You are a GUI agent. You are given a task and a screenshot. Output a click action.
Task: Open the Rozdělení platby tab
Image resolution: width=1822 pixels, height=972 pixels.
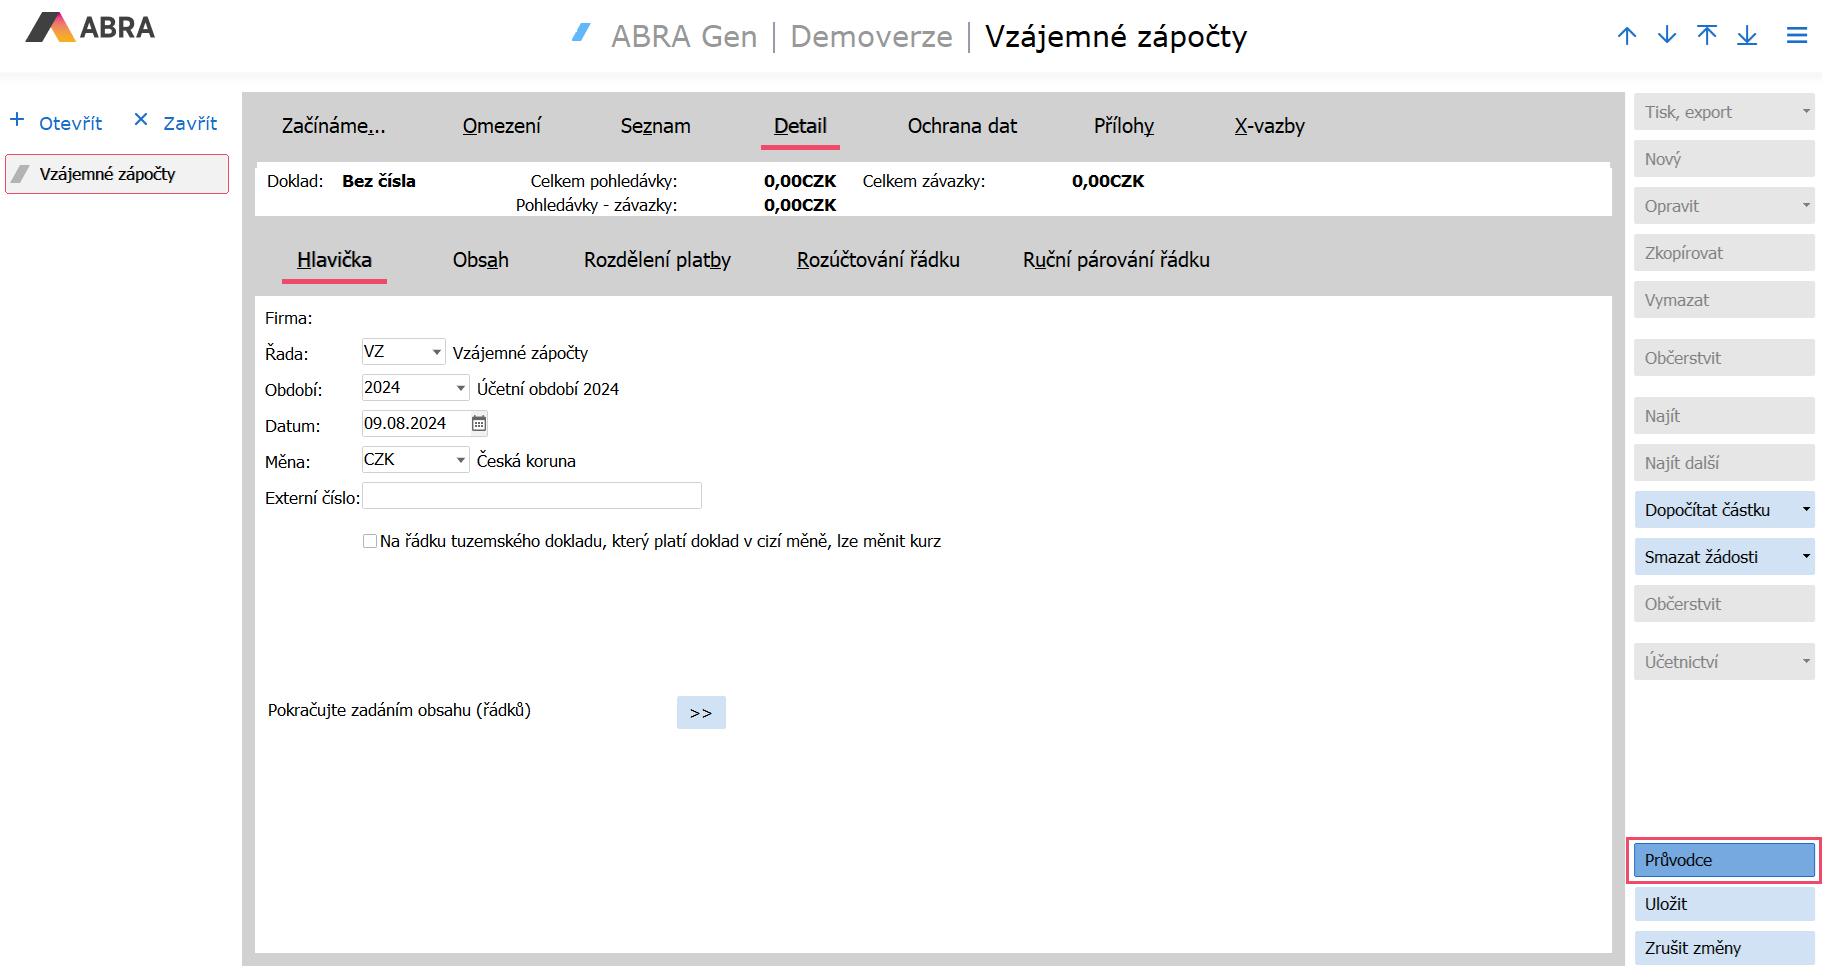[657, 260]
